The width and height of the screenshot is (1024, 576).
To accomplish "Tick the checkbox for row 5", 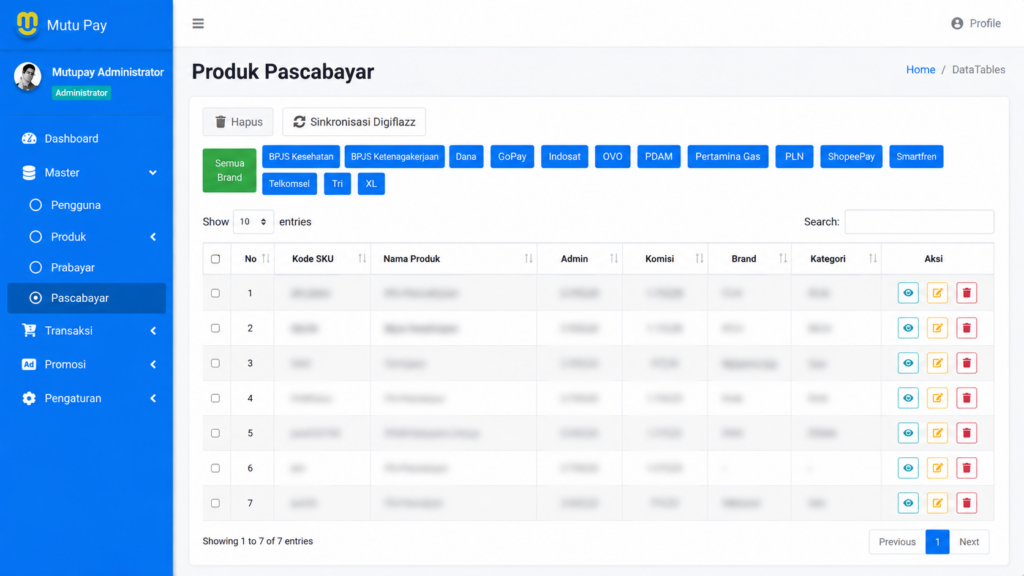I will [216, 433].
